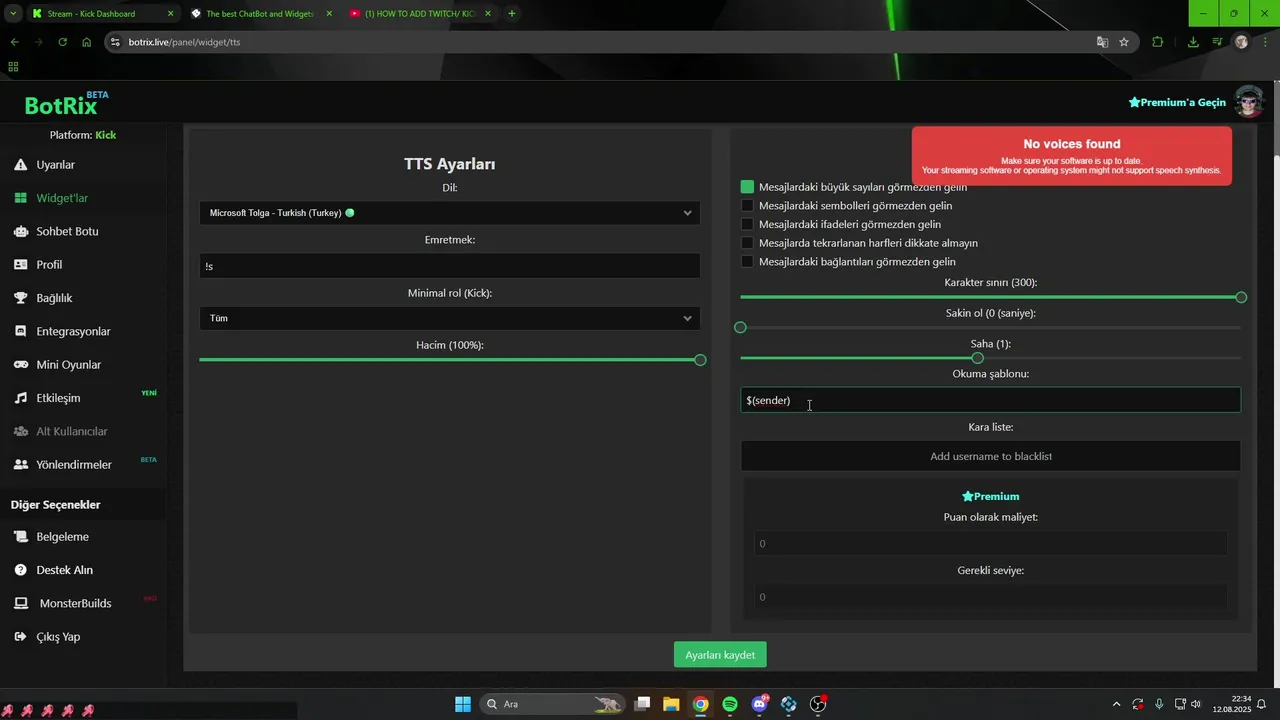Click the browser home button
The height and width of the screenshot is (720, 1280).
[x=87, y=42]
